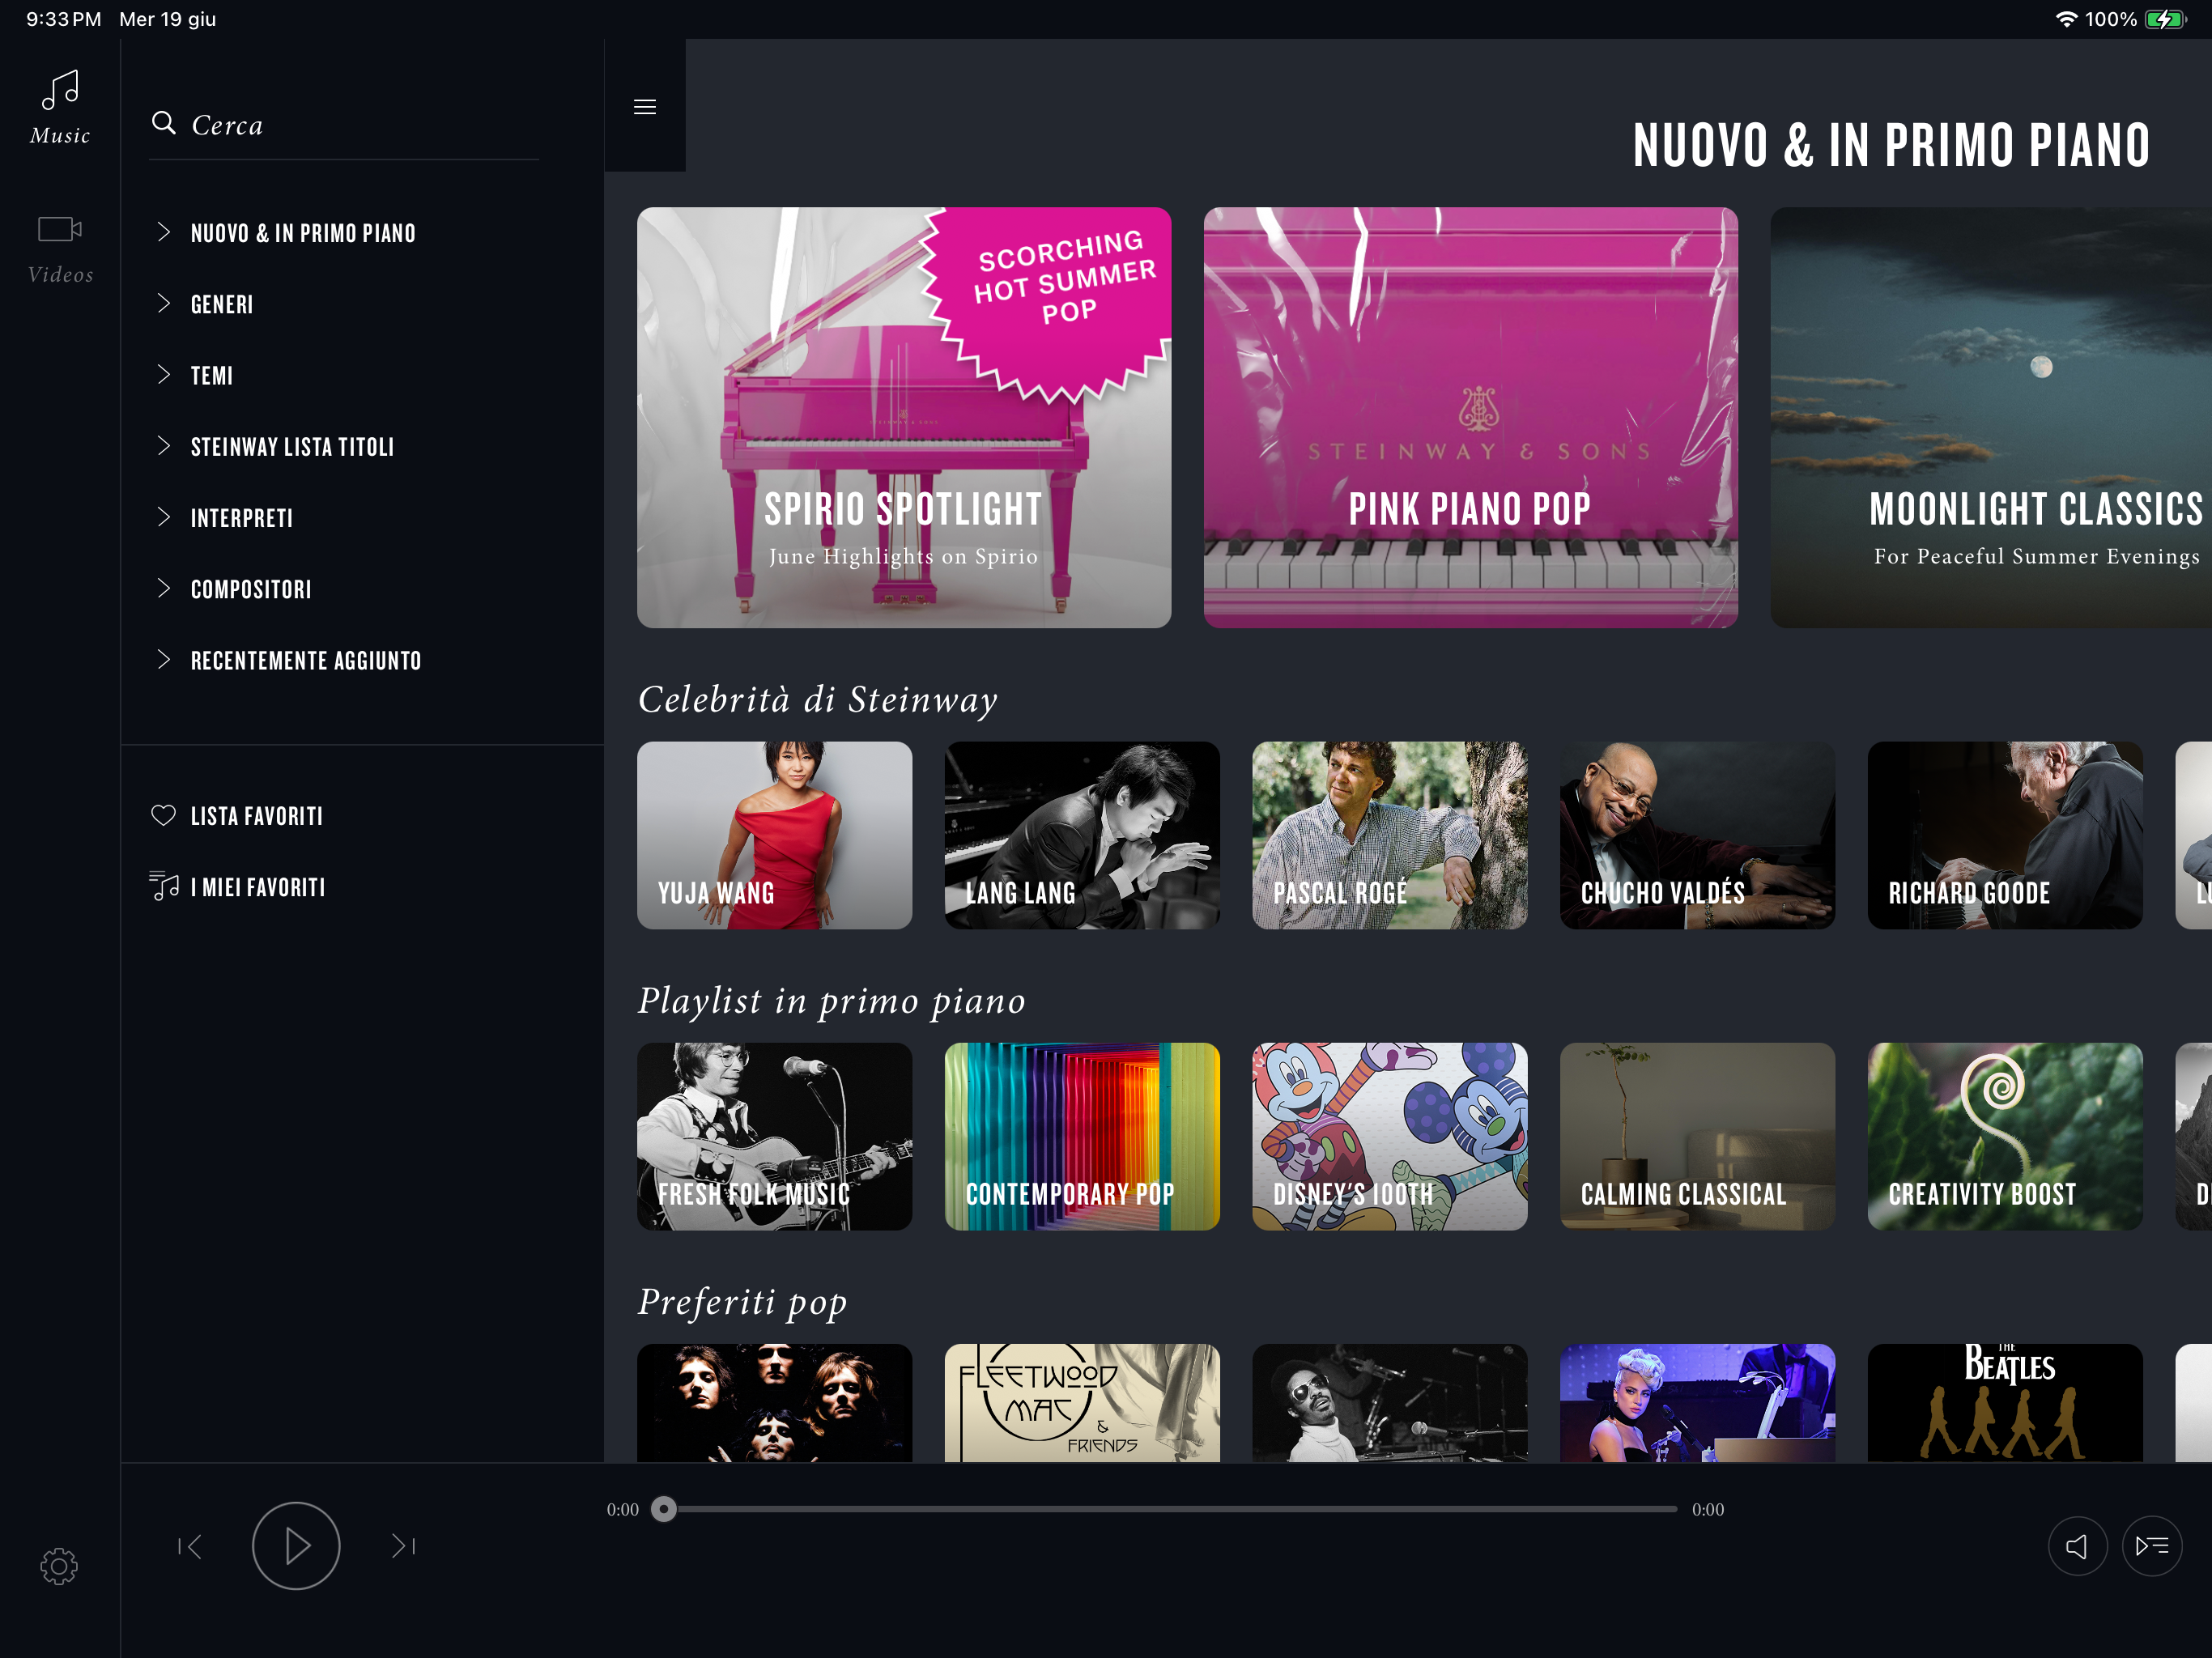Screen dimensions: 2212x1658
Task: Open Spirio Spotlight featured card
Action: [904, 417]
